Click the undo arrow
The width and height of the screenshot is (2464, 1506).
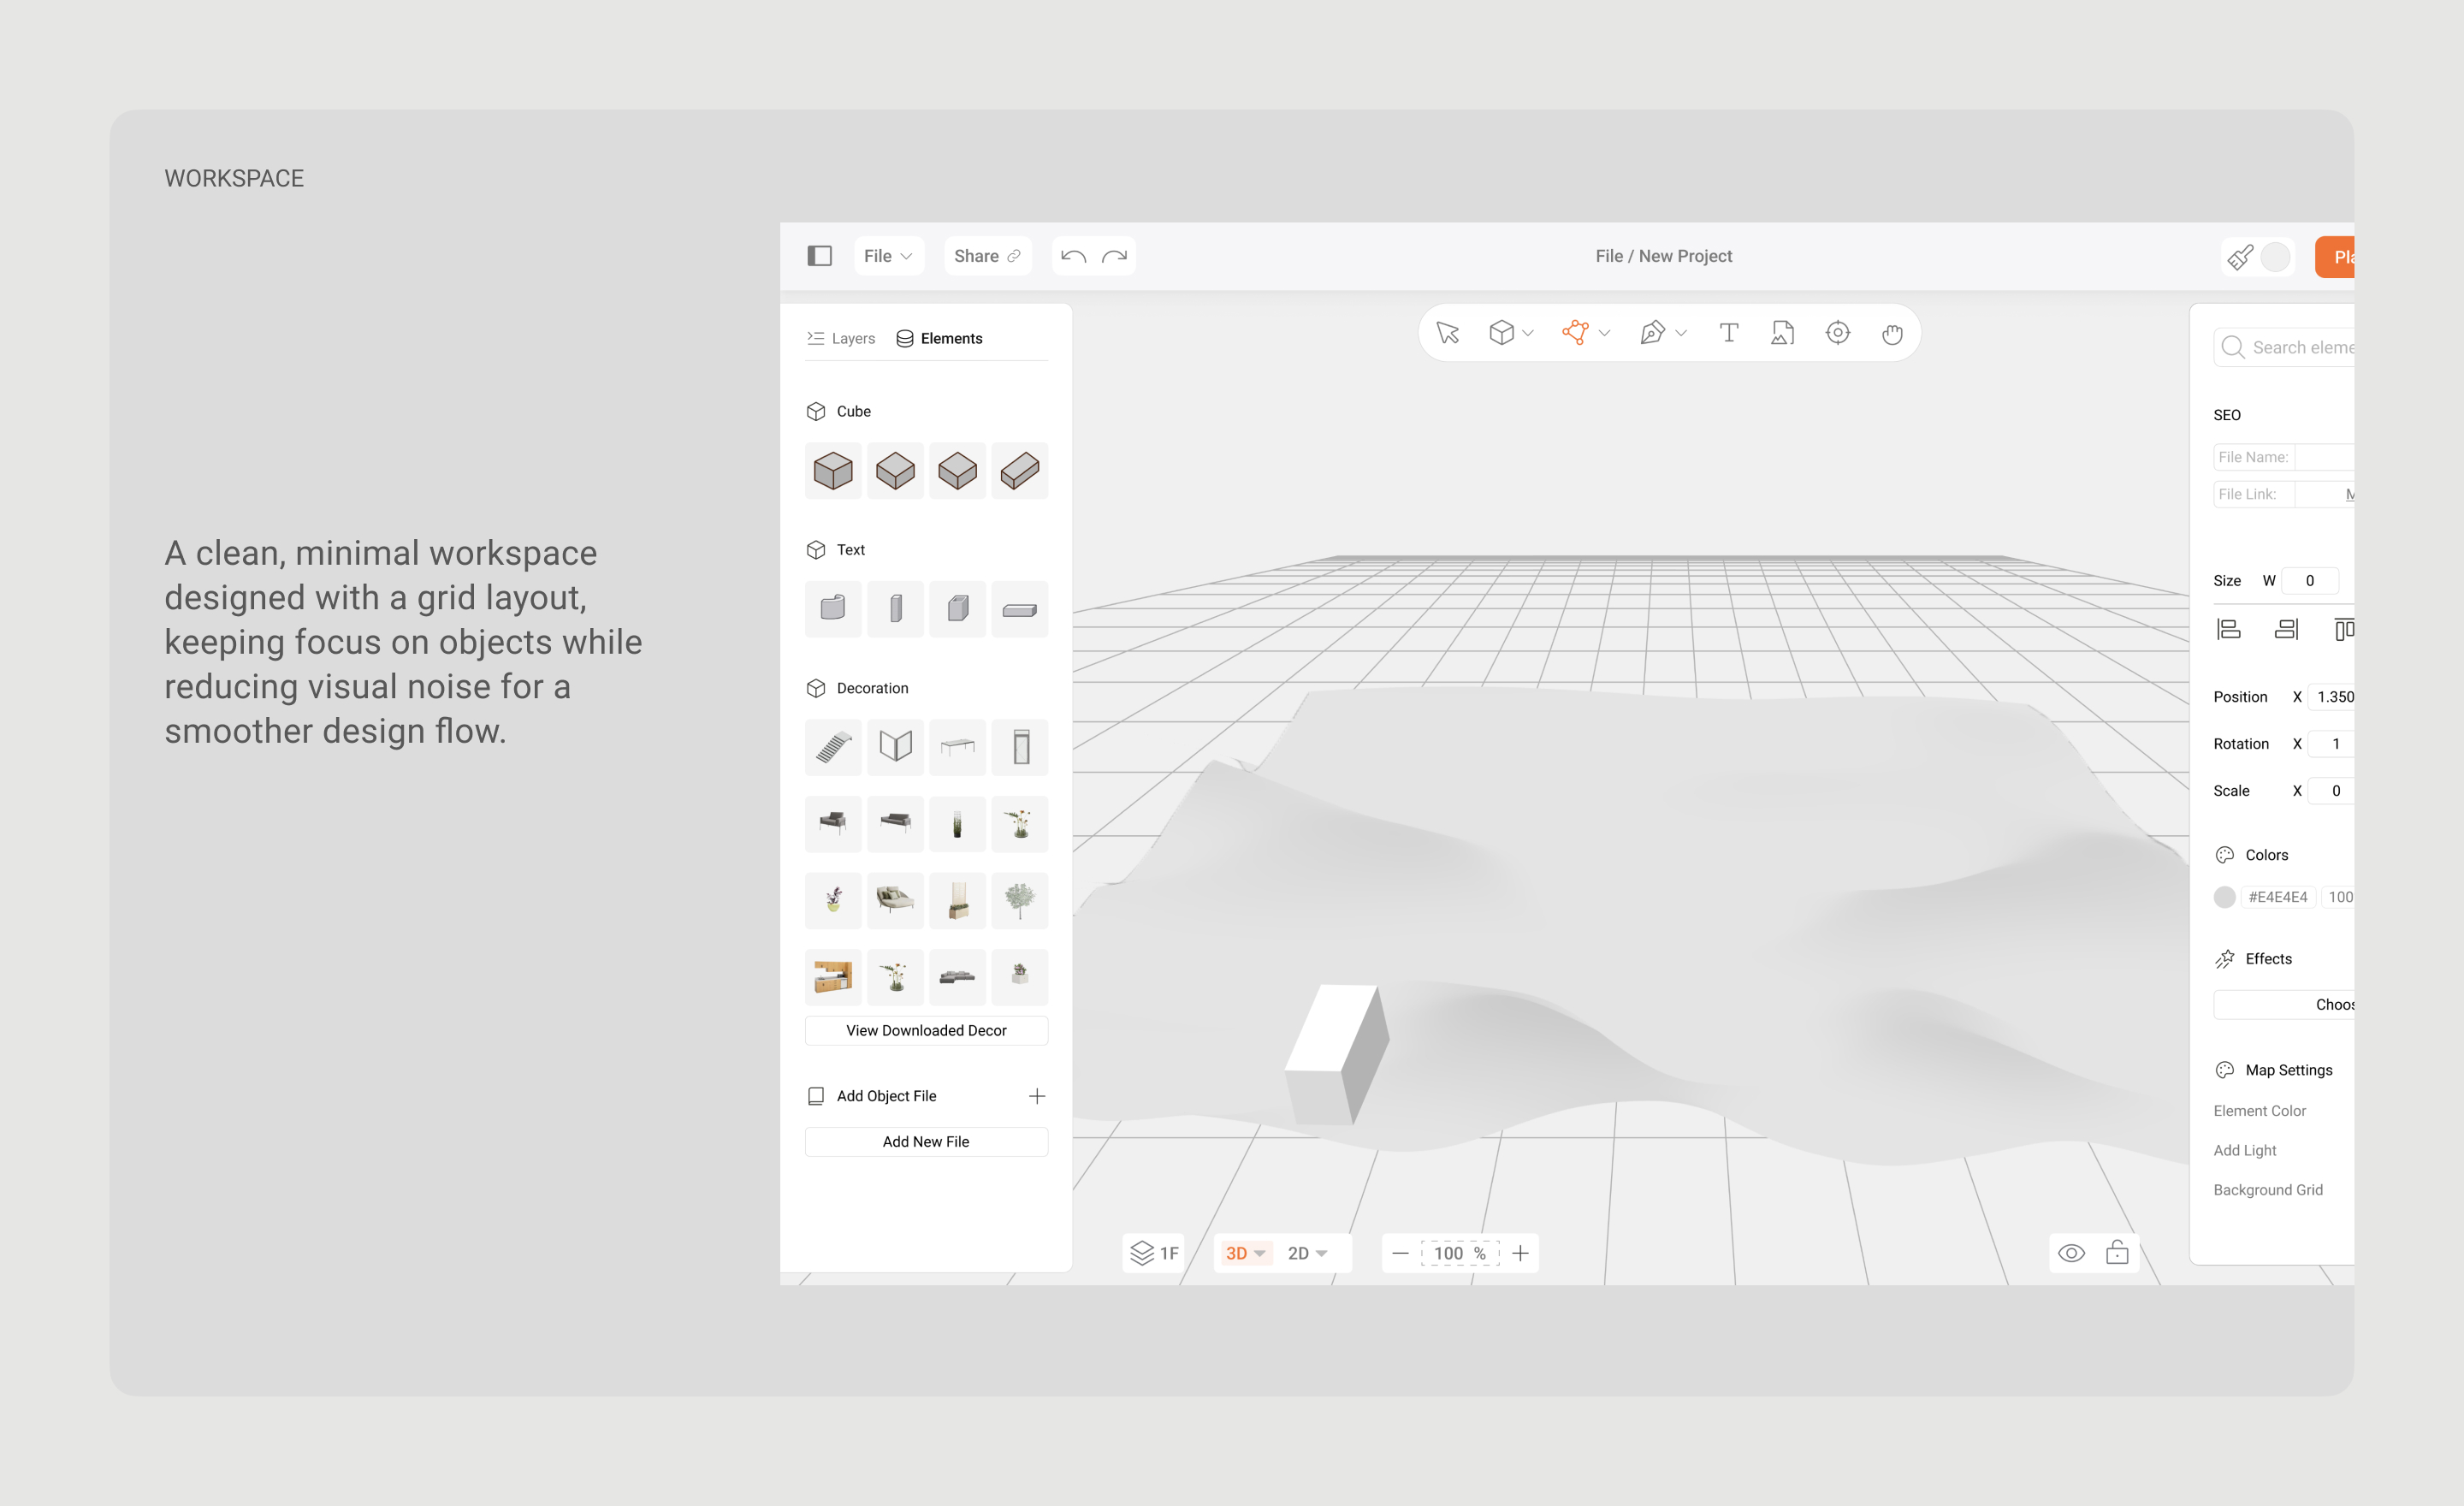tap(1073, 256)
